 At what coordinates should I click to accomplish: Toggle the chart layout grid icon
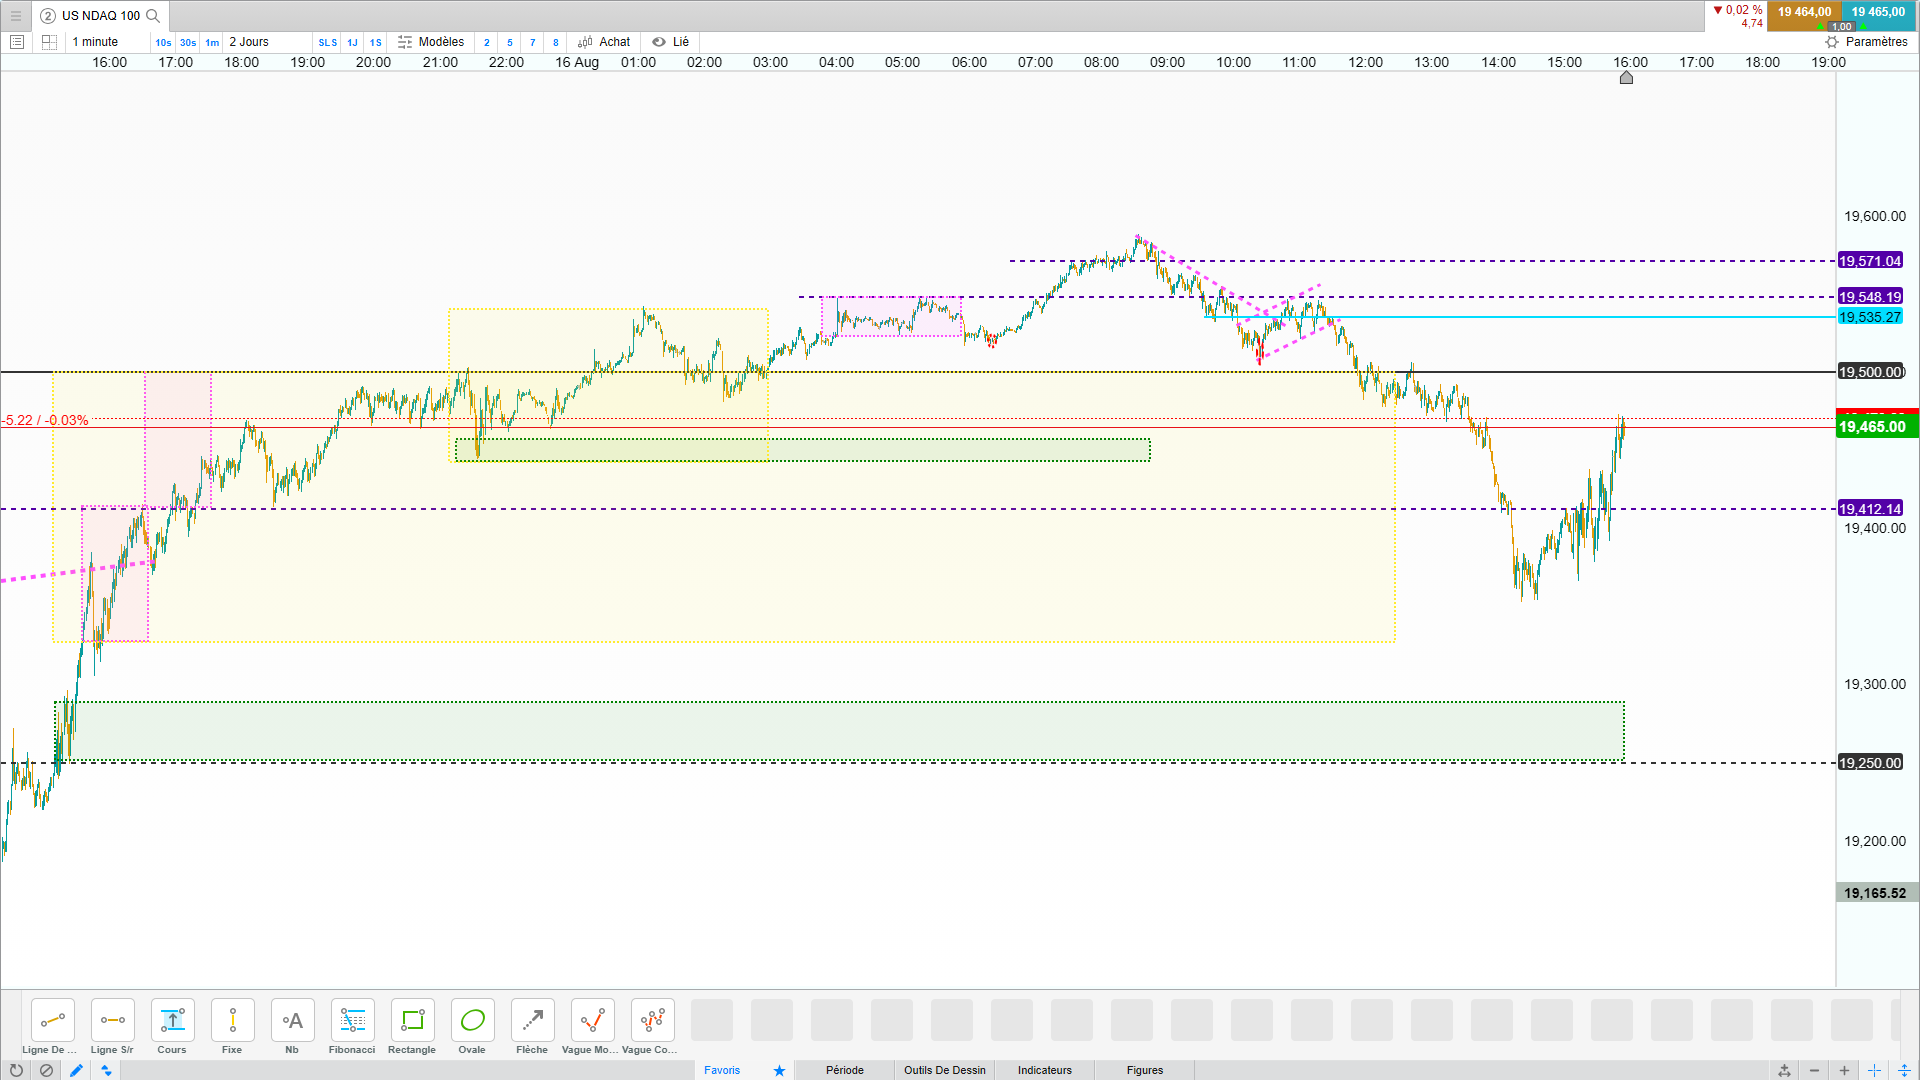click(49, 42)
